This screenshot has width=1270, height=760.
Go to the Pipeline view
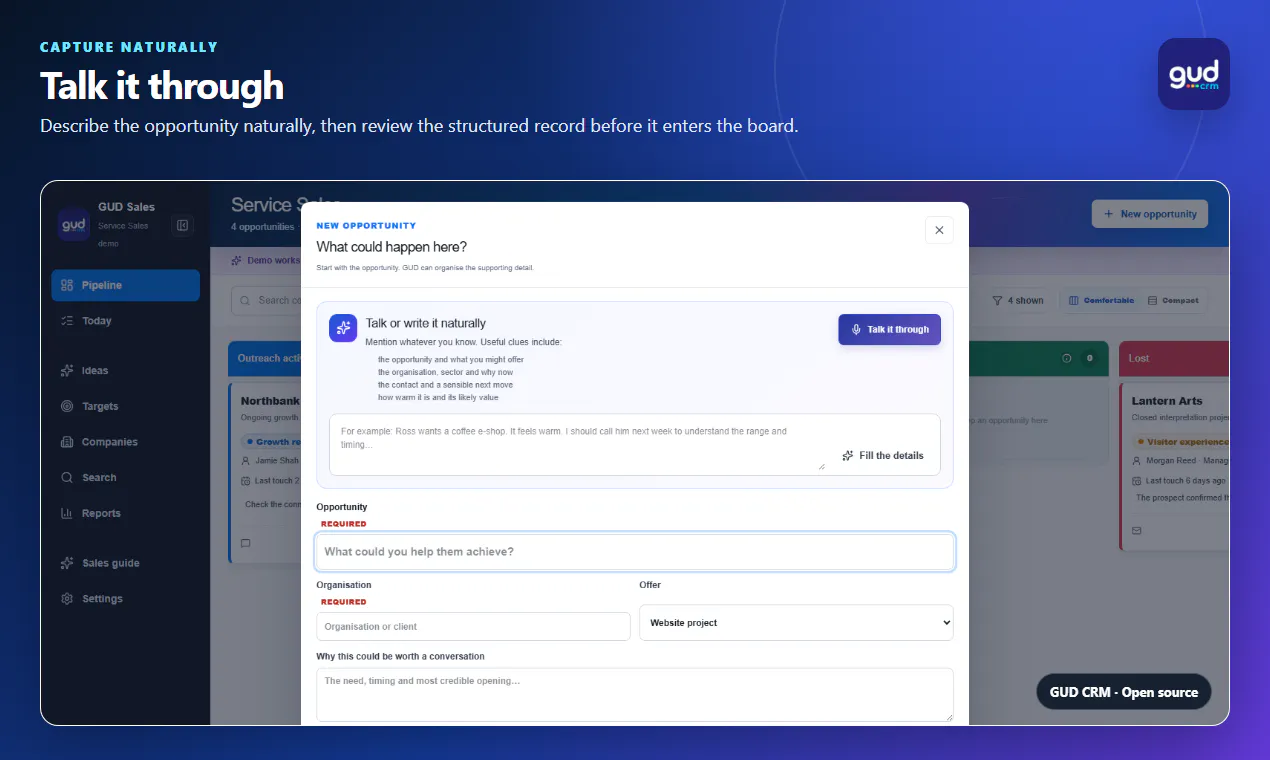pos(126,285)
